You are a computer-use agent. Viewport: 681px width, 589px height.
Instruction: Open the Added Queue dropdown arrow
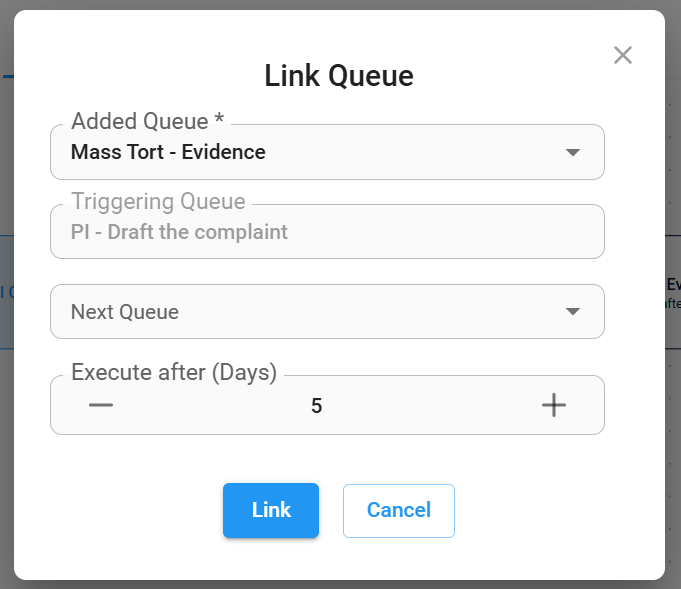point(572,152)
